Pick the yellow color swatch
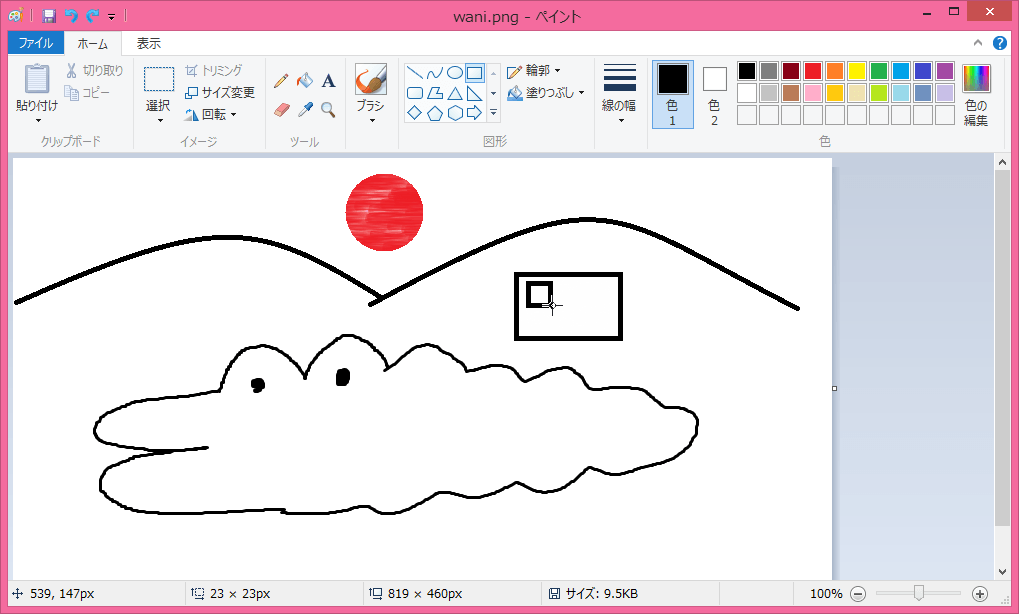The height and width of the screenshot is (614, 1019). click(x=857, y=71)
